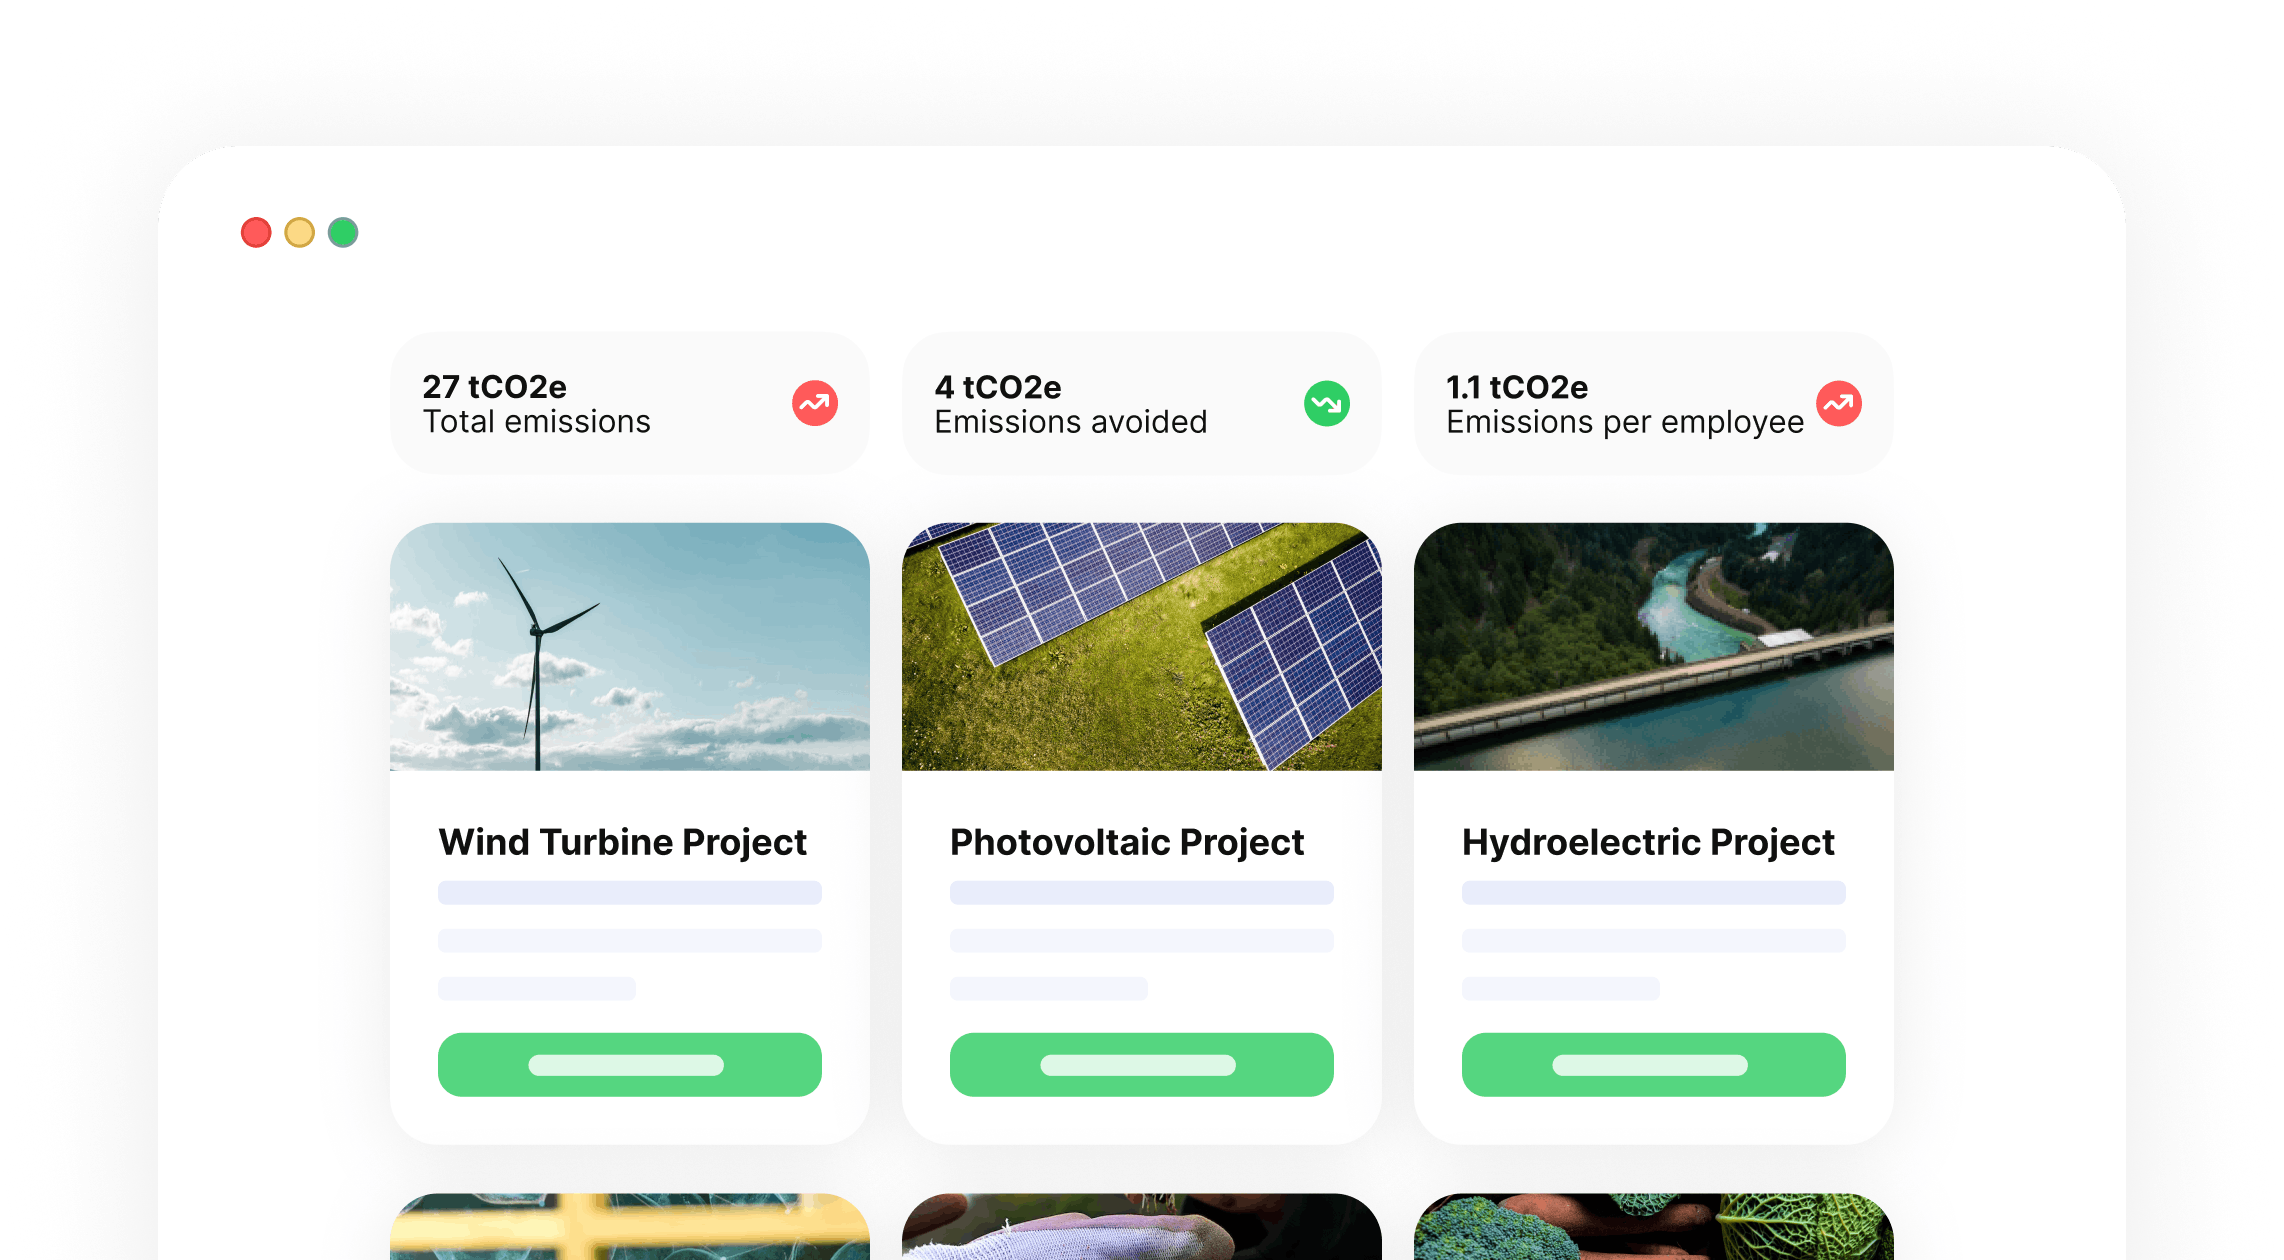The width and height of the screenshot is (2284, 1260).
Task: Open the Emissions avoided stat card
Action: (1142, 403)
